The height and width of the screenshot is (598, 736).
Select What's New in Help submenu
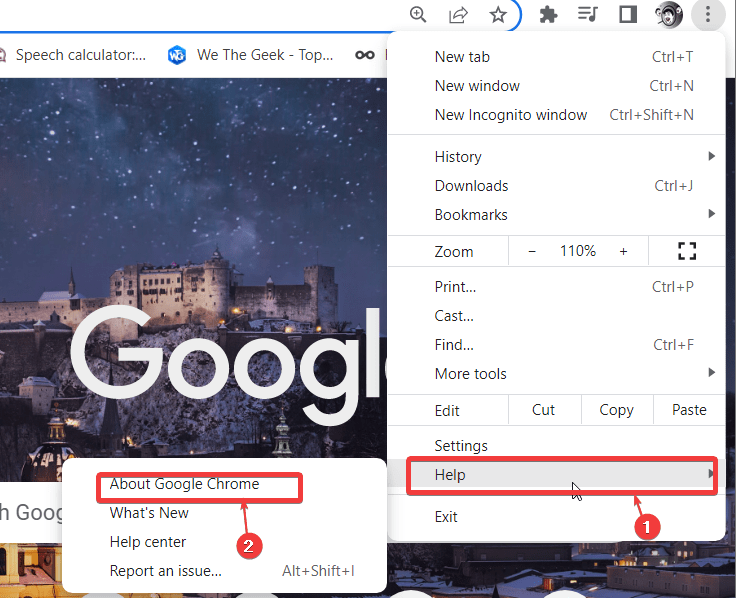tap(224, 513)
